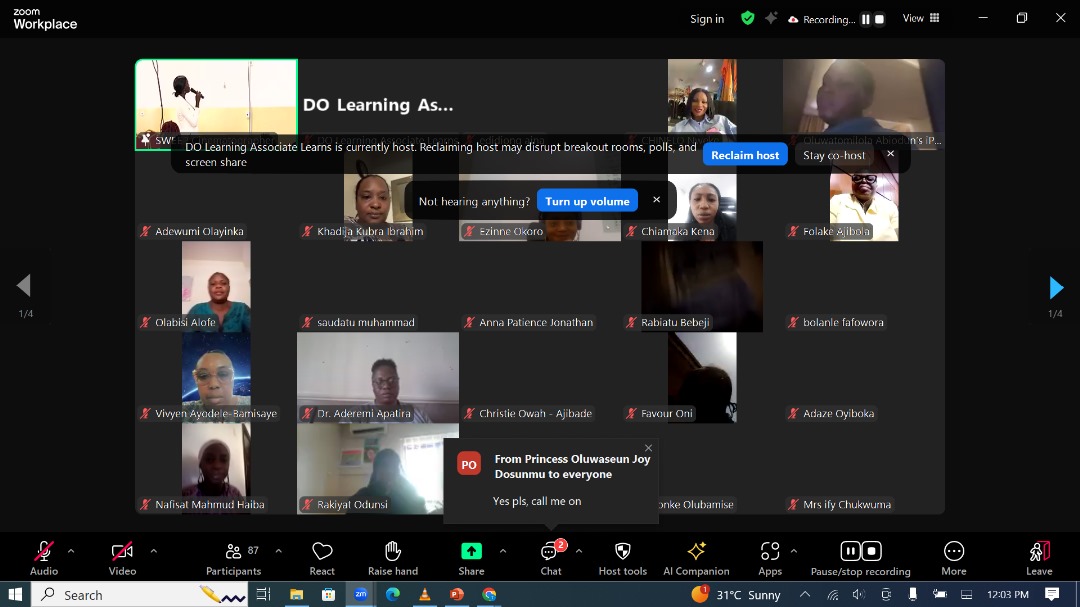Open the Participants list
Image resolution: width=1080 pixels, height=607 pixels.
[234, 552]
